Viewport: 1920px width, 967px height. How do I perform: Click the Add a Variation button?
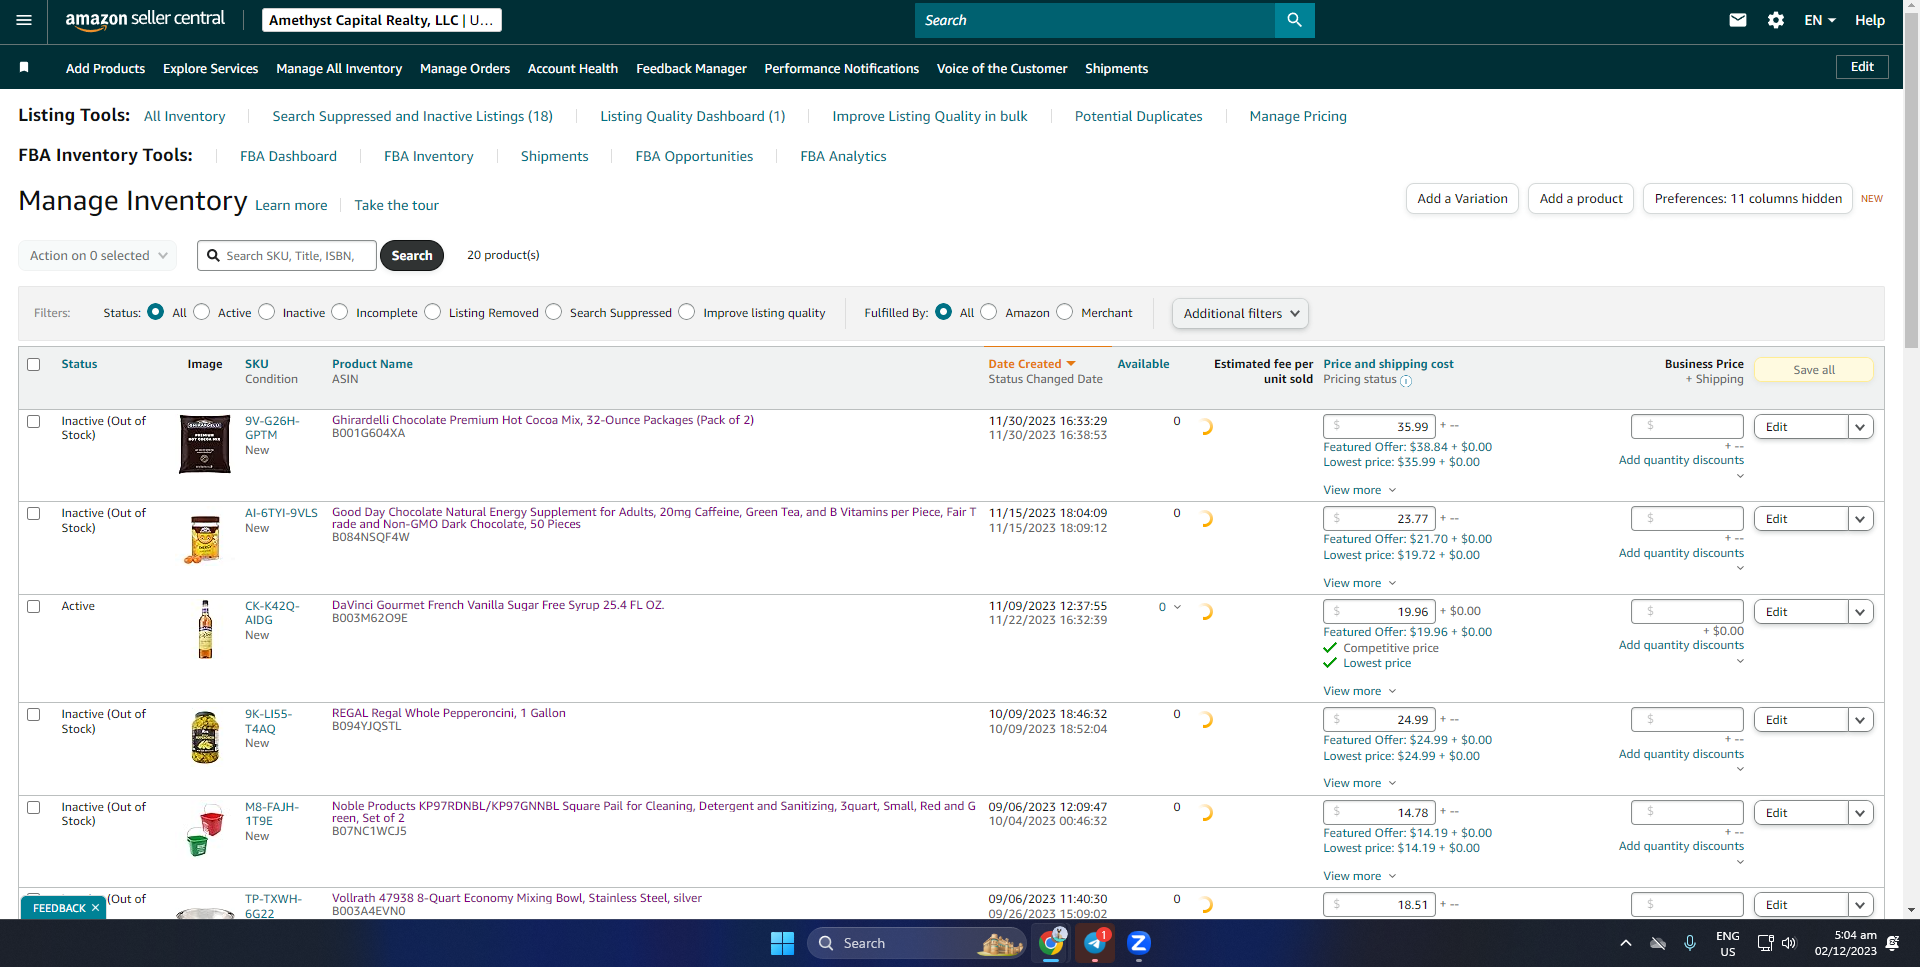click(x=1462, y=198)
